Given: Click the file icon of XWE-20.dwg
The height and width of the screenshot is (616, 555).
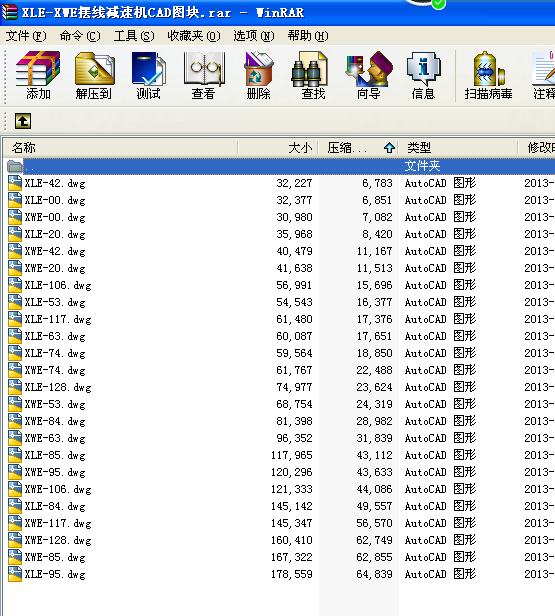Looking at the screenshot, I should click(x=15, y=268).
